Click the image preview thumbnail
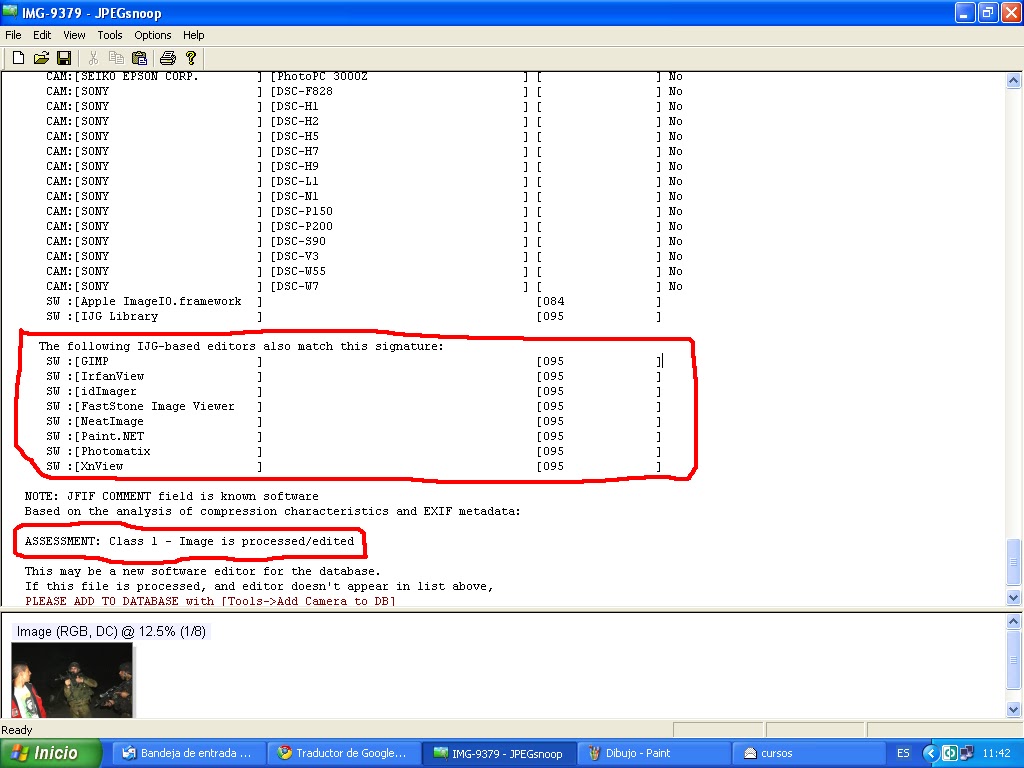 [71, 679]
